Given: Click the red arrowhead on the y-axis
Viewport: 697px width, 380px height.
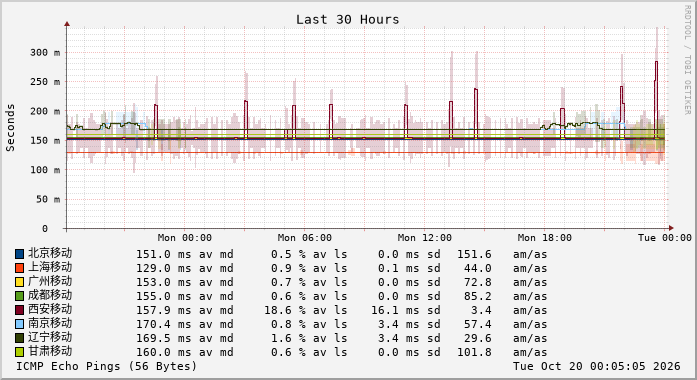Looking at the screenshot, I should point(67,24).
